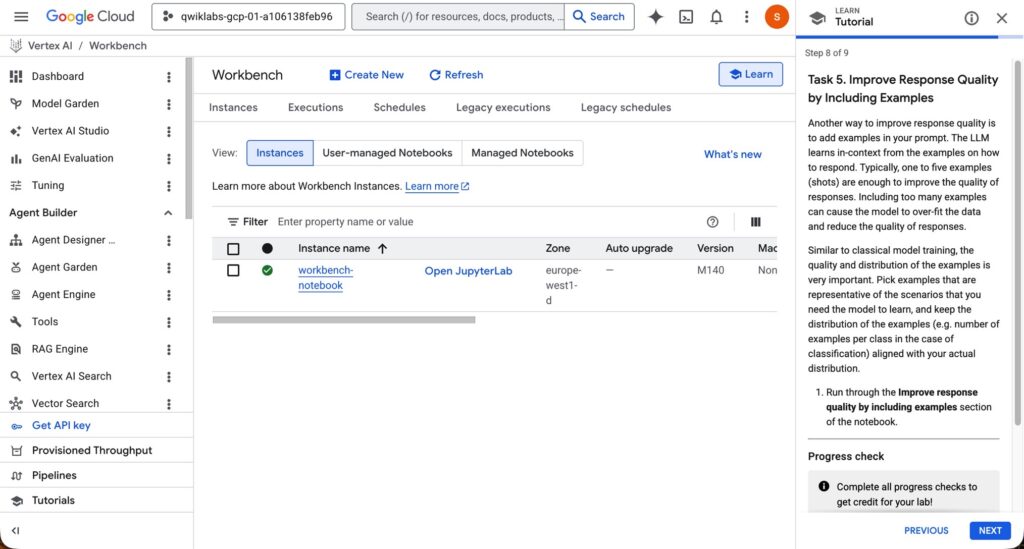Open Model Garden three-dot options
This screenshot has width=1024, height=549.
point(168,104)
